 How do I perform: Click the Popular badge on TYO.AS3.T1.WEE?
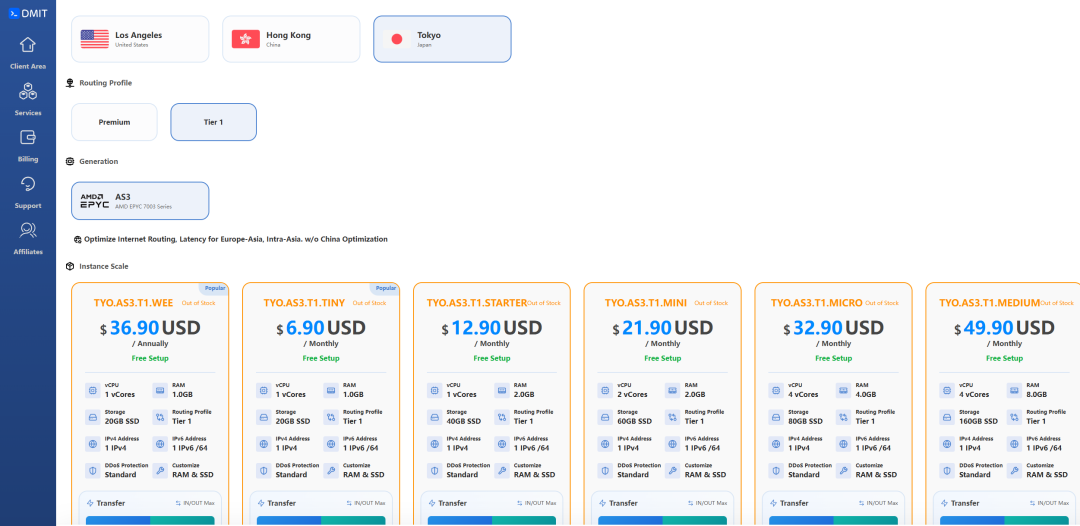pos(214,288)
